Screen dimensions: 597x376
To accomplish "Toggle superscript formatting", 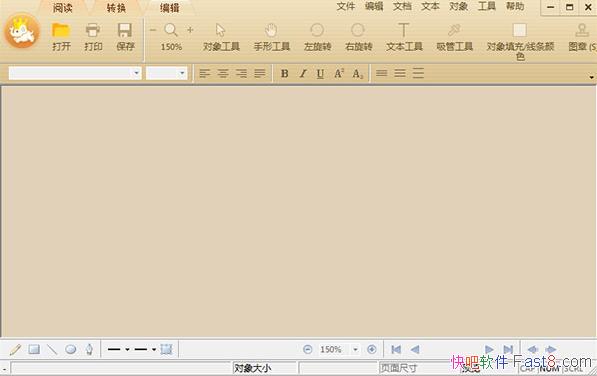I will pos(339,73).
